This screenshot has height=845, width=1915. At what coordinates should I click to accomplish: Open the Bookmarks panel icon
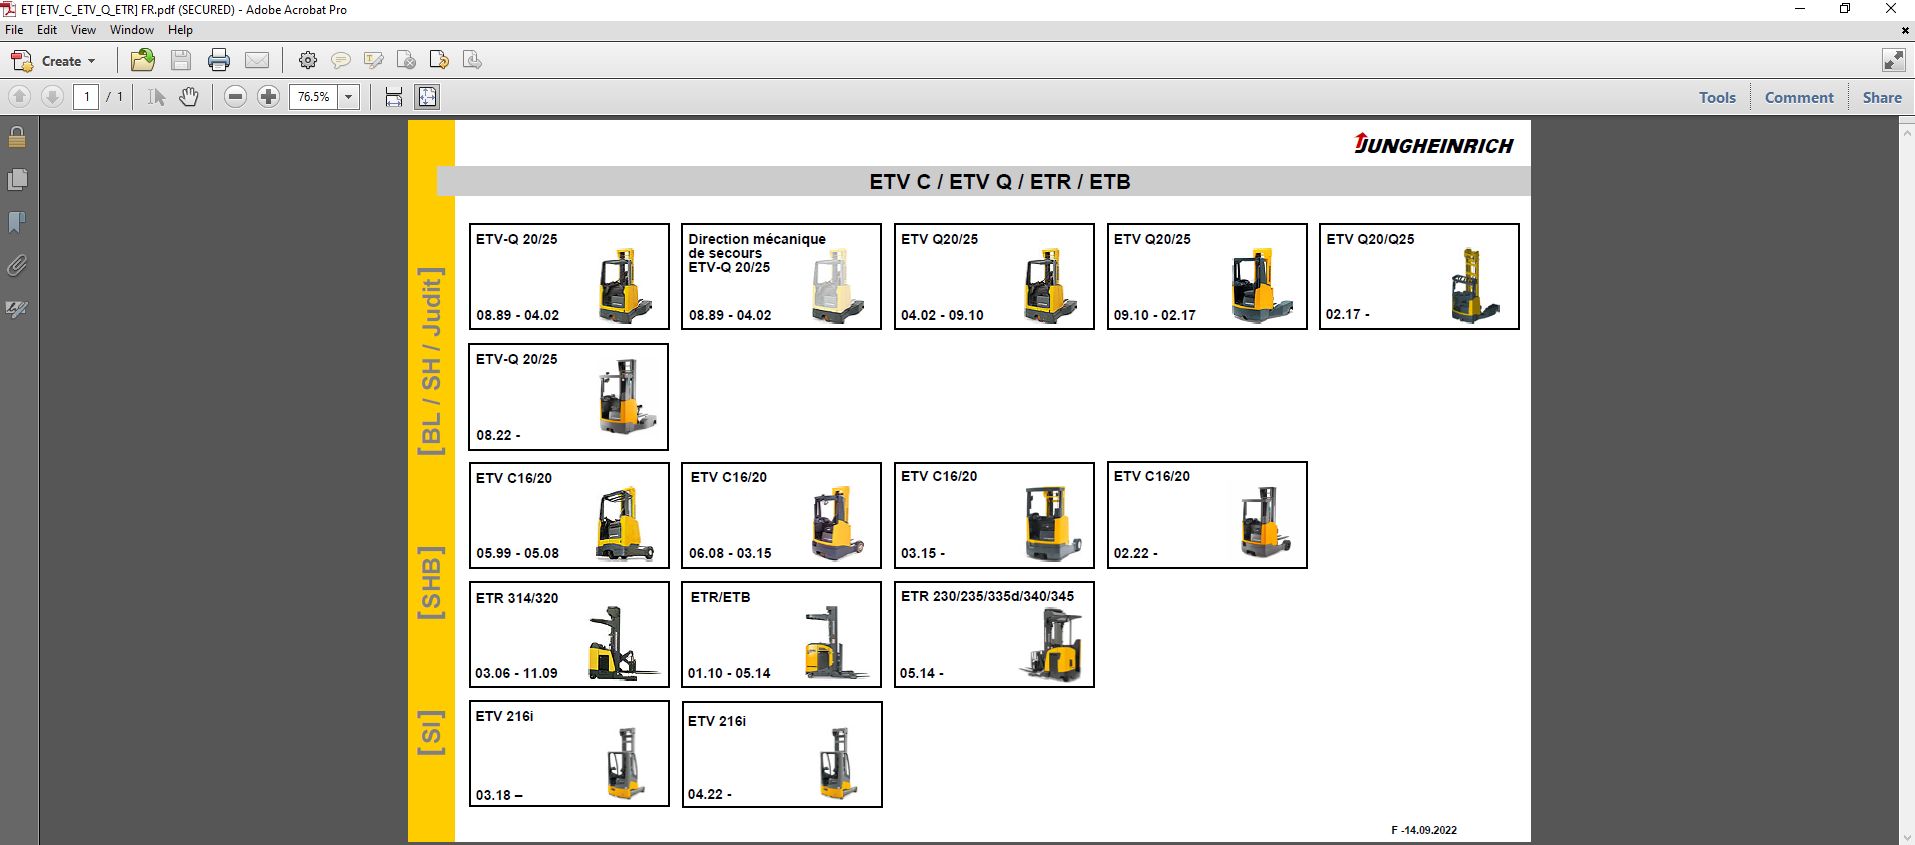pyautogui.click(x=17, y=222)
